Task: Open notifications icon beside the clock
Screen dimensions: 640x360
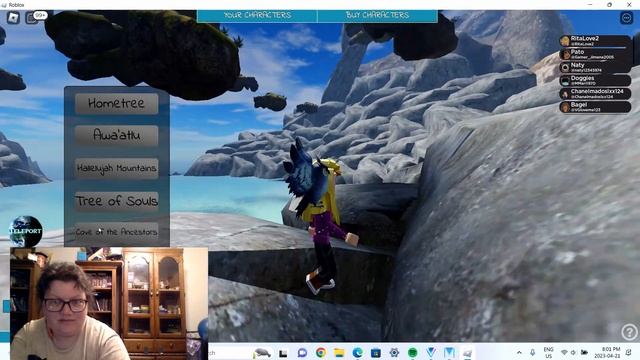Action: point(629,352)
